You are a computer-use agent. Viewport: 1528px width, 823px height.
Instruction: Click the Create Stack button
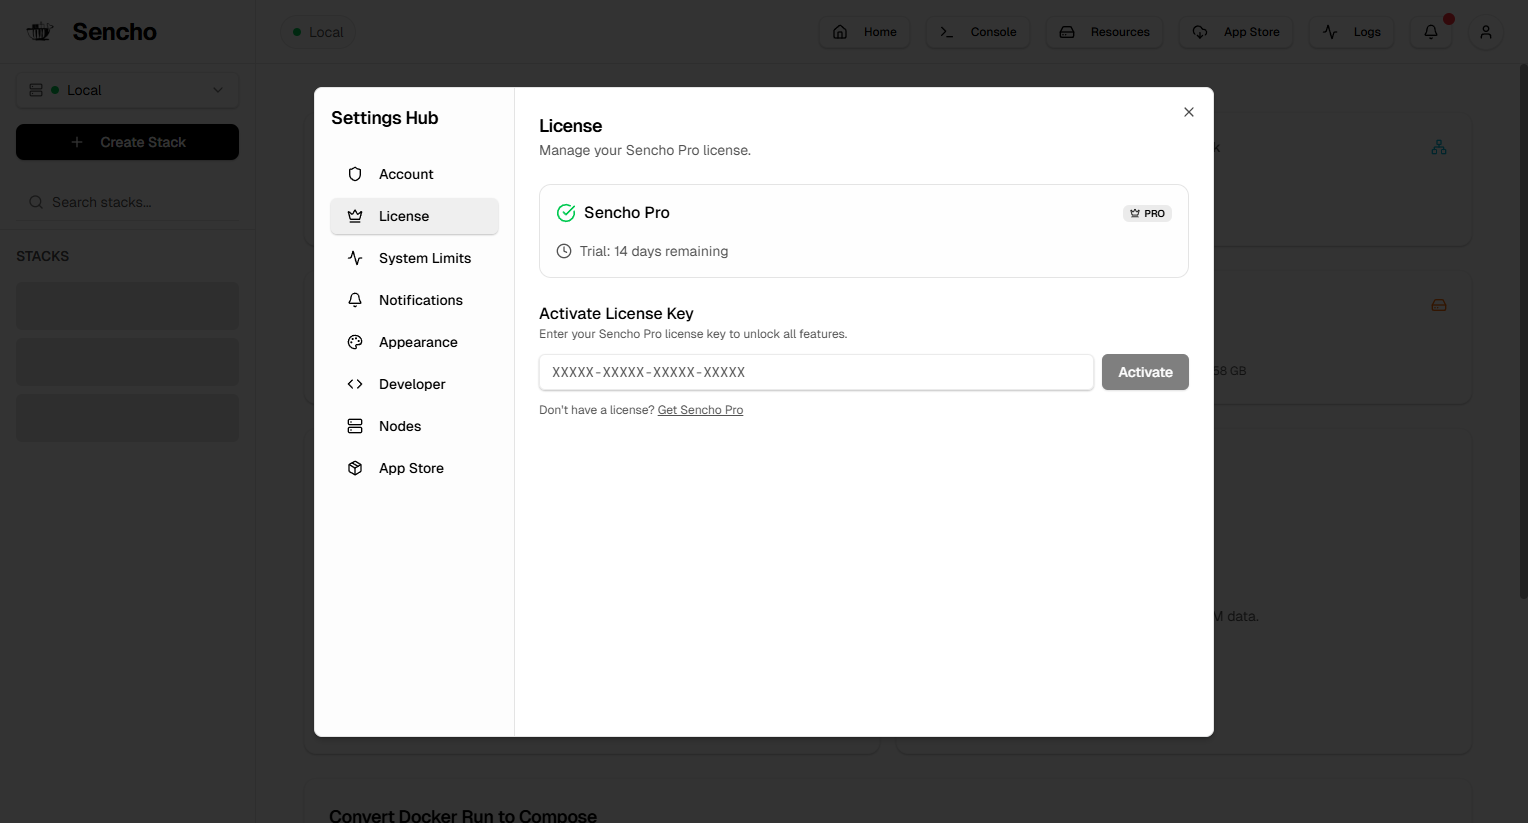point(127,142)
